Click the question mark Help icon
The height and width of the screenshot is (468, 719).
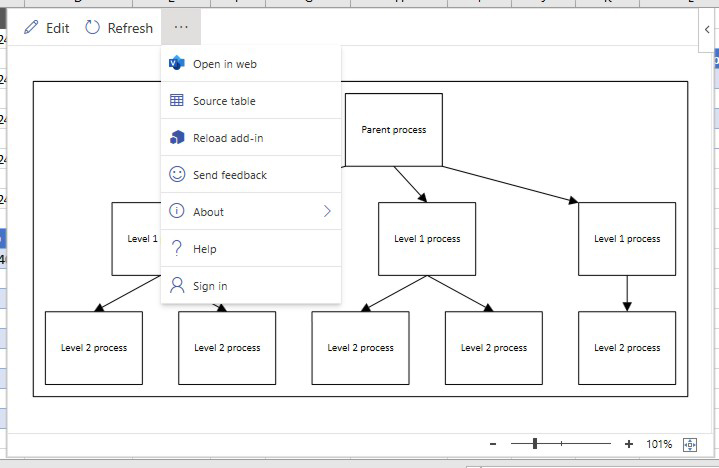(177, 248)
